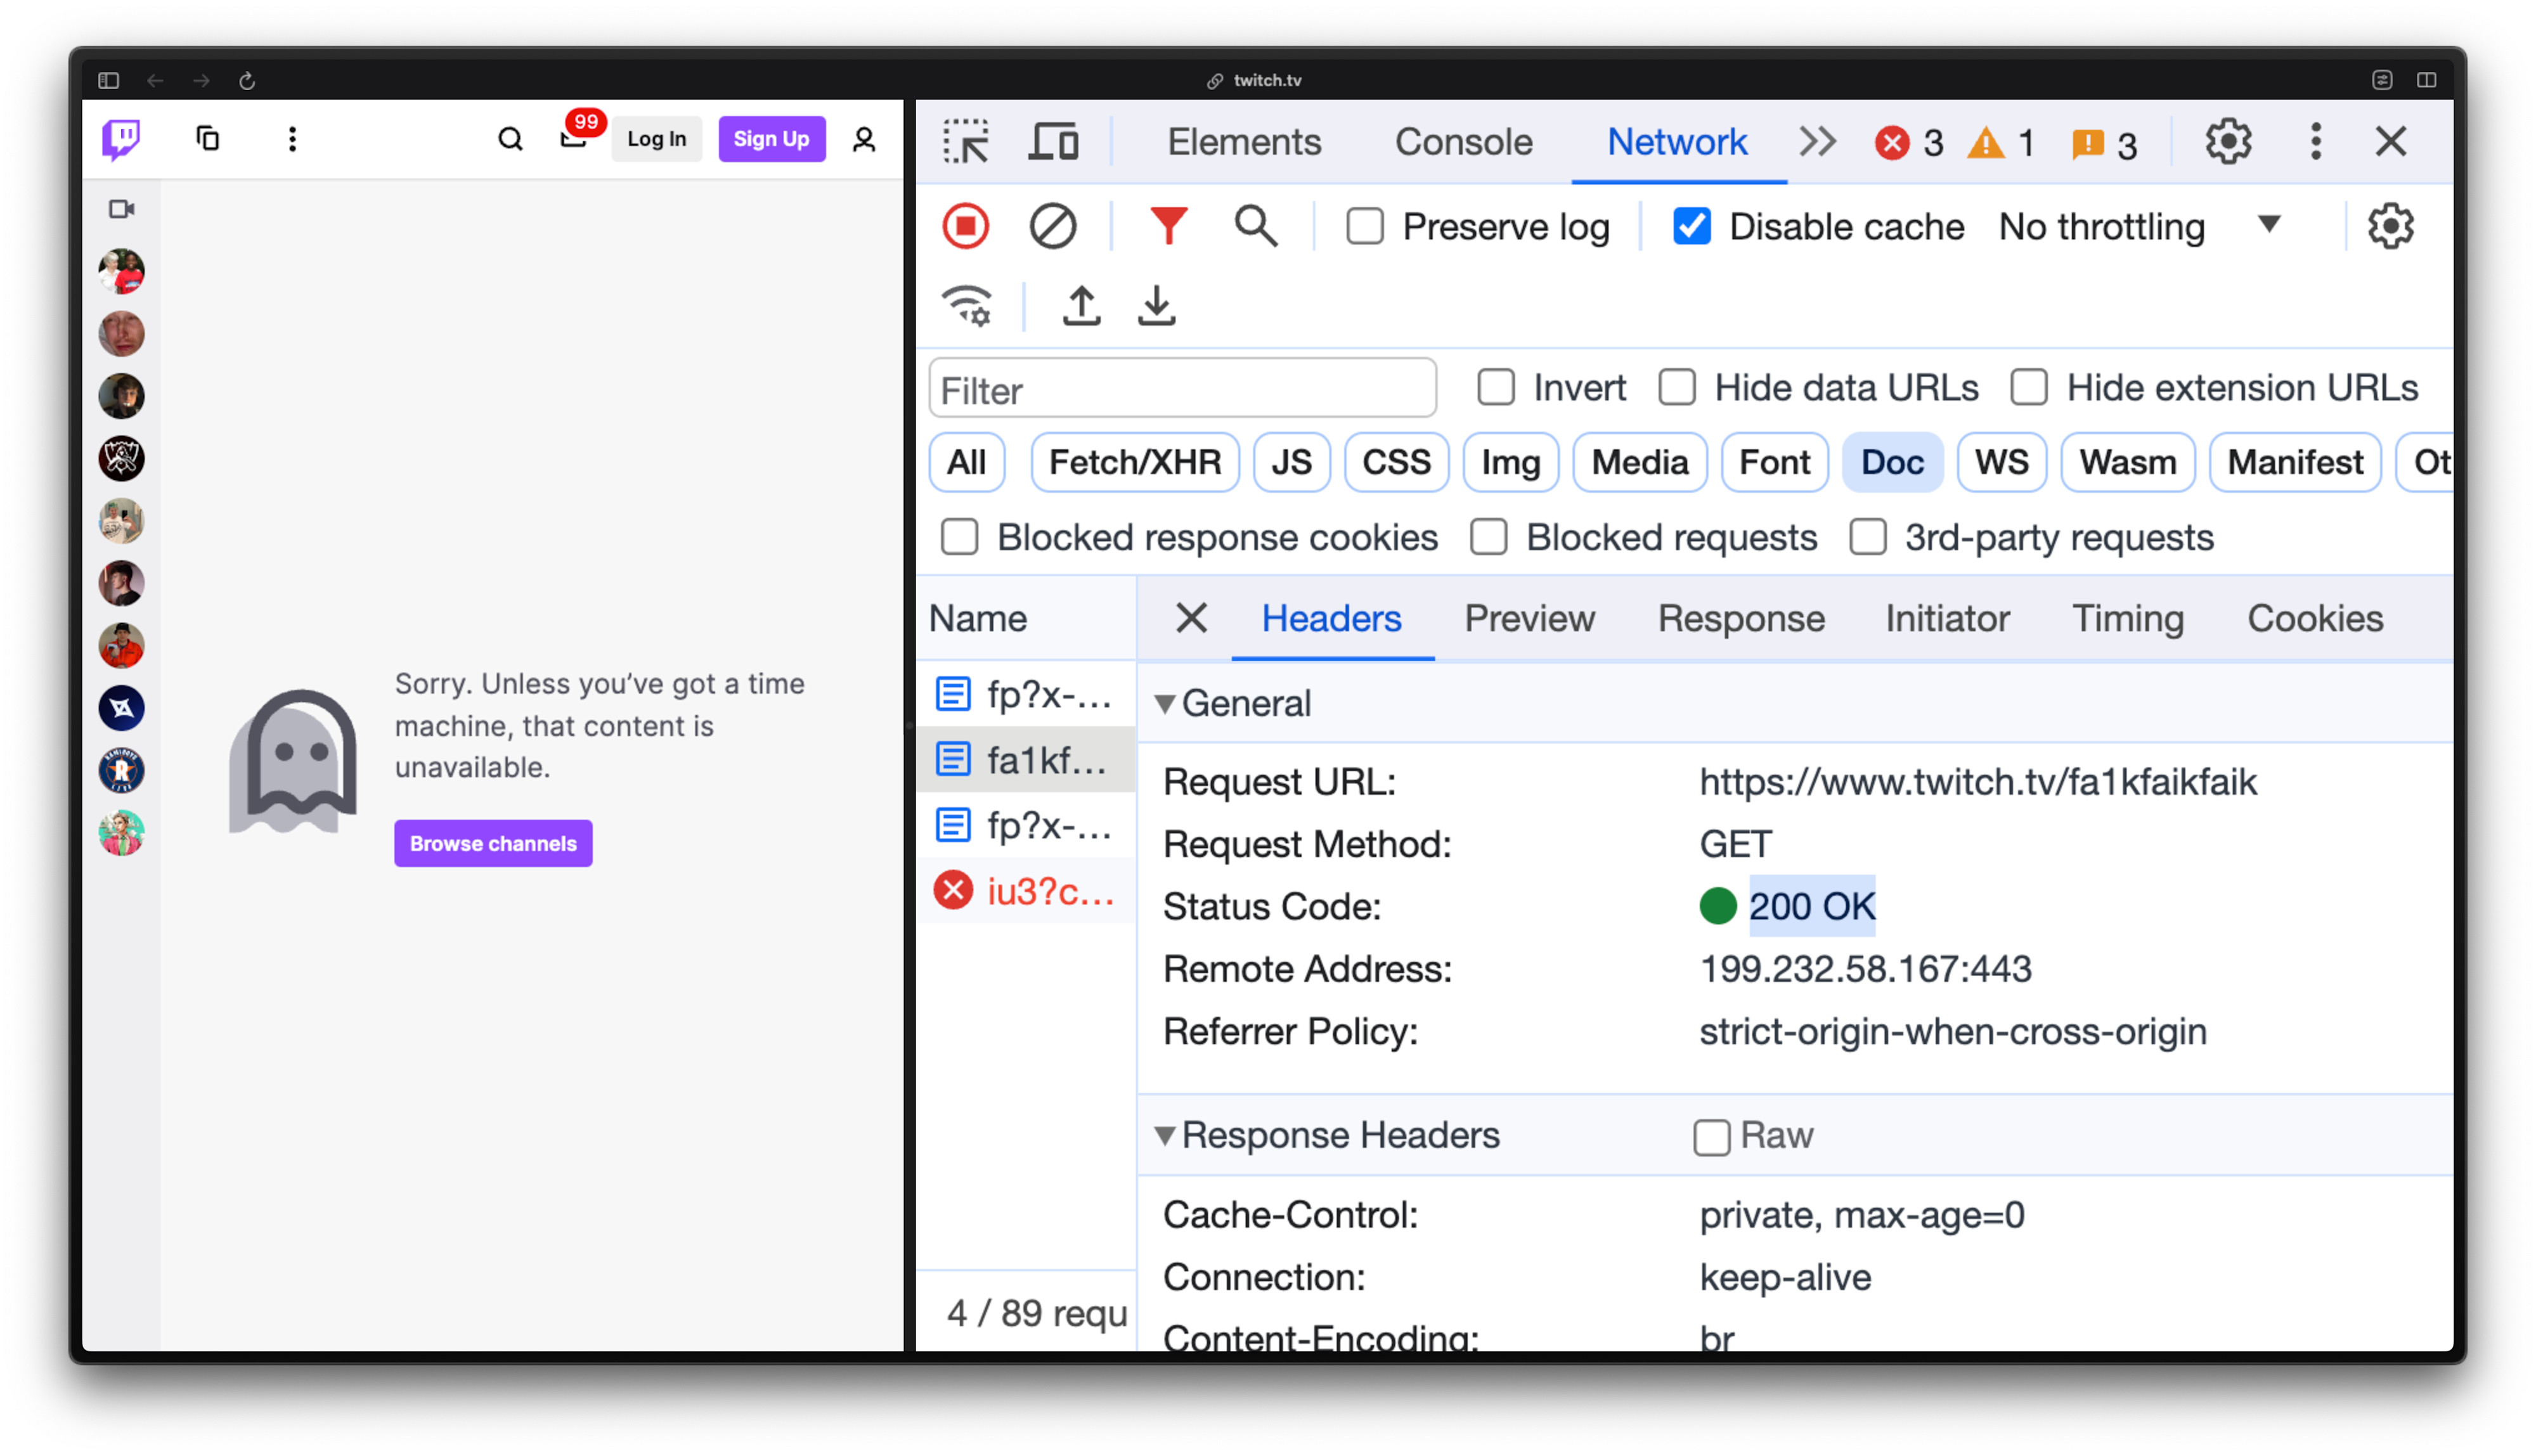Check the Hide data URLs option

click(x=1677, y=387)
